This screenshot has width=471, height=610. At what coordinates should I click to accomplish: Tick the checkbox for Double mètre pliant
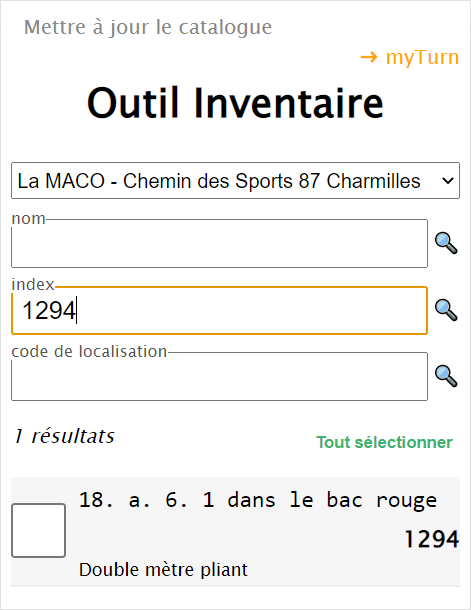tap(39, 530)
